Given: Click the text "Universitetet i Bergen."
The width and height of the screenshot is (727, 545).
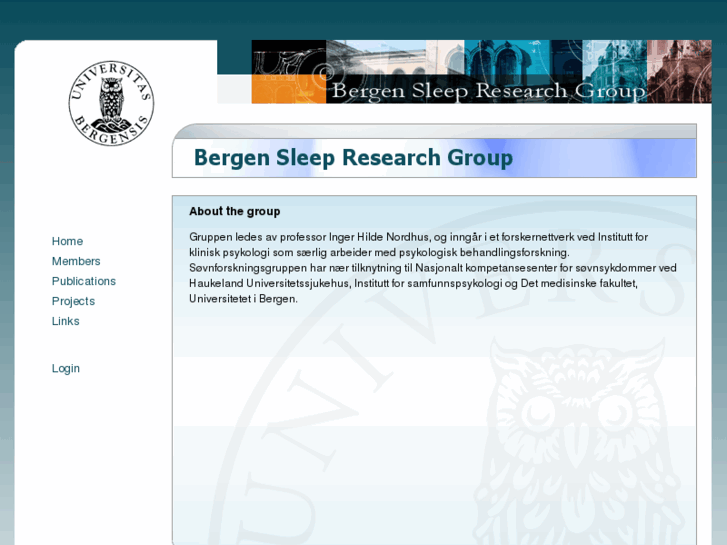Looking at the screenshot, I should coord(243,299).
